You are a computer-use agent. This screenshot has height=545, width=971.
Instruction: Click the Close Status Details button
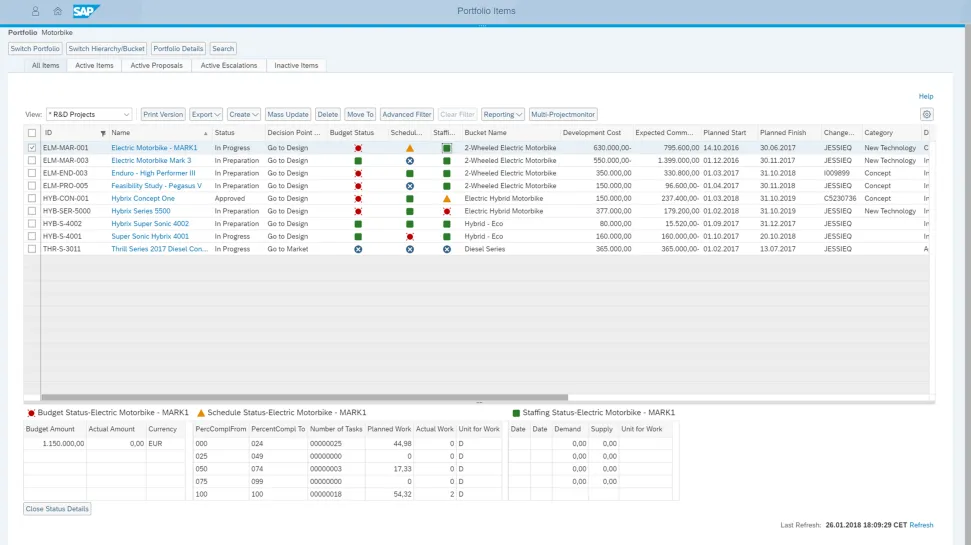(x=57, y=509)
